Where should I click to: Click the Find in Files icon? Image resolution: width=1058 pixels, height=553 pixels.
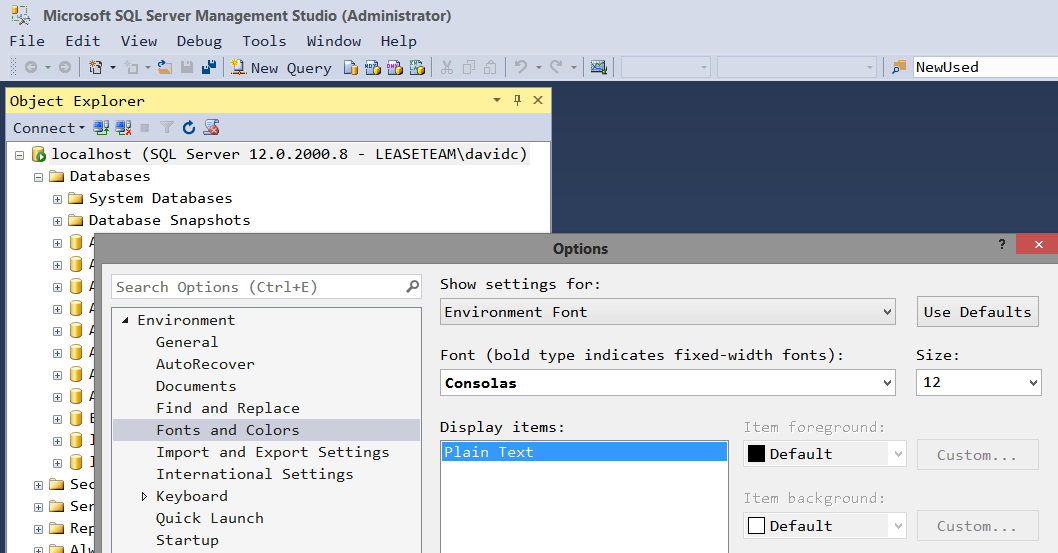tap(899, 67)
